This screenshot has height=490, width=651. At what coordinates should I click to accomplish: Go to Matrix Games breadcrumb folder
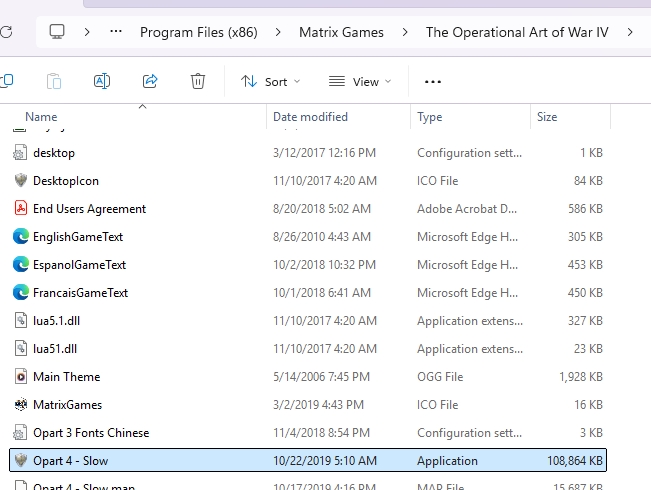pyautogui.click(x=341, y=32)
